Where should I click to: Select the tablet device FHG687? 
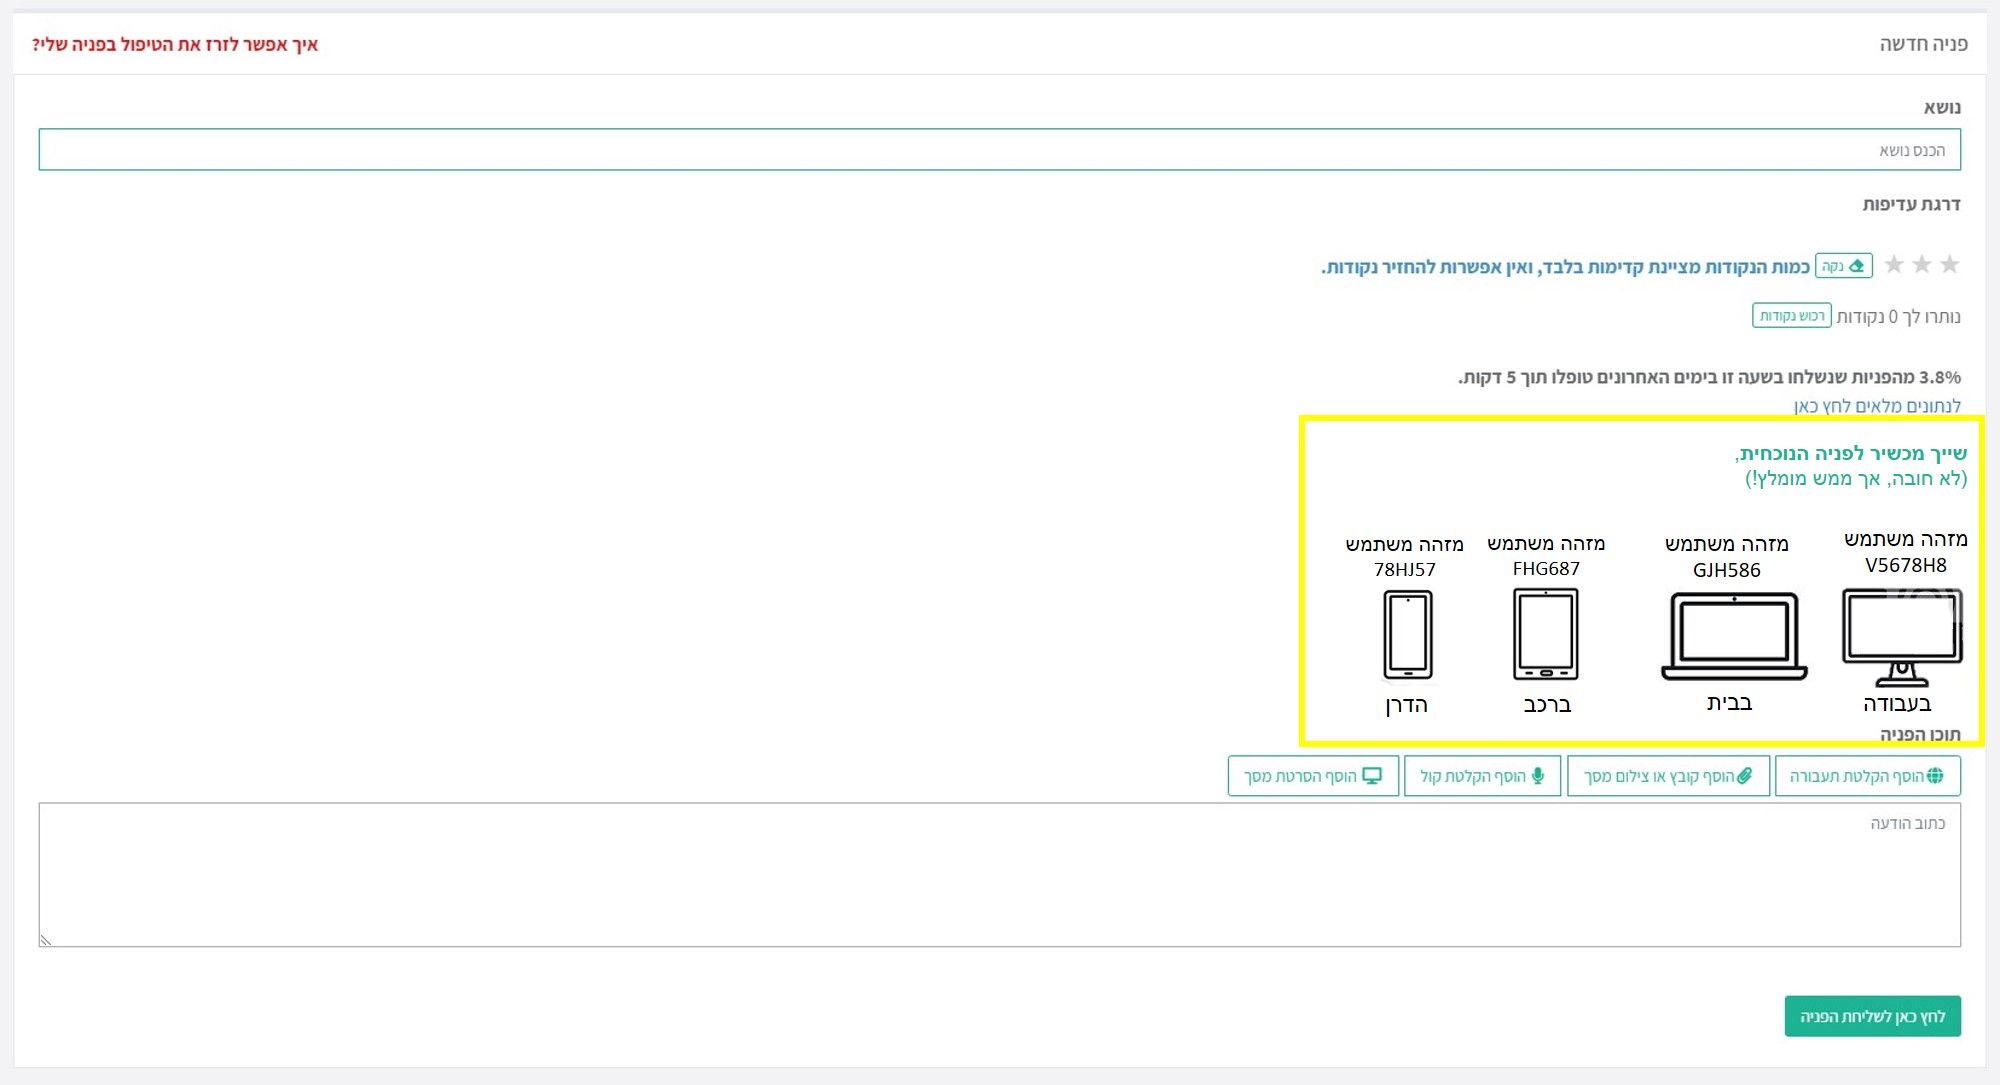click(x=1546, y=634)
